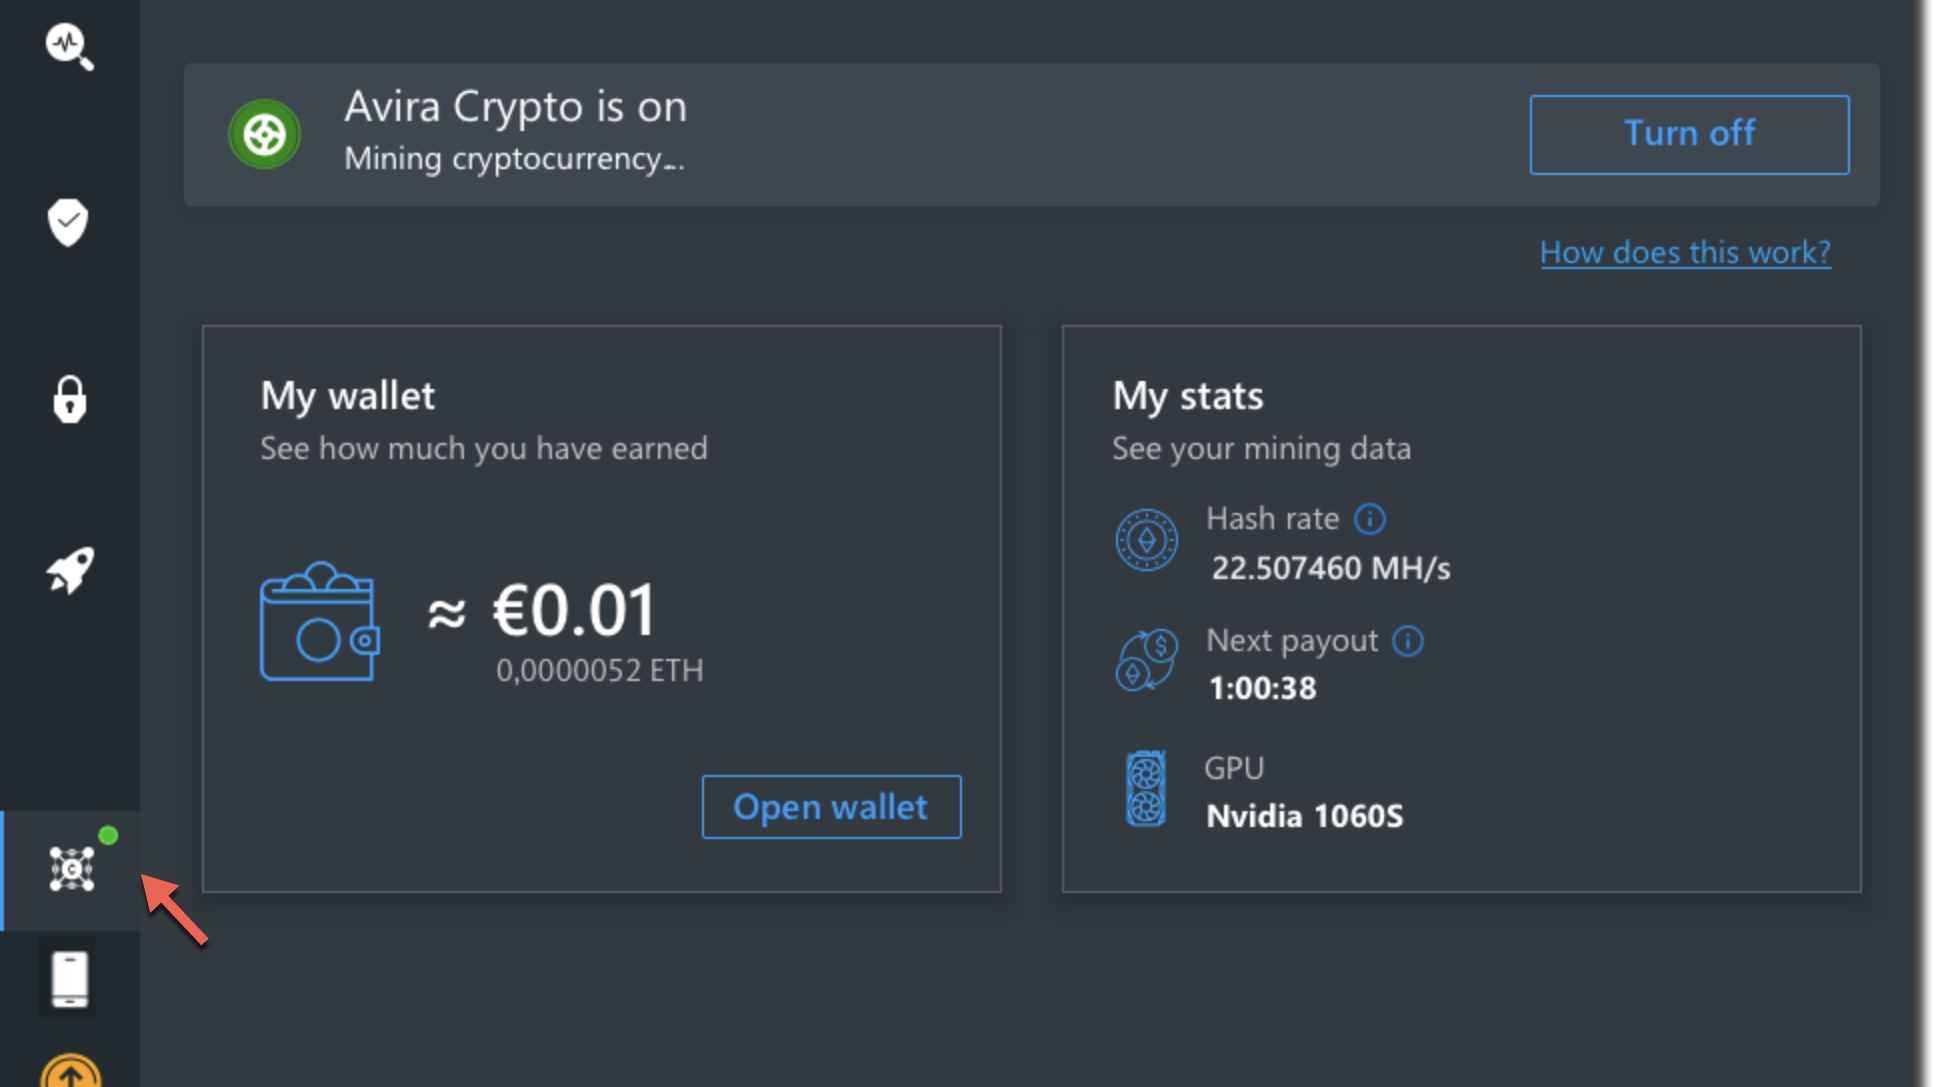Open the Performance rocket icon in sidebar
Screen dimensions: 1934x1087
point(70,570)
